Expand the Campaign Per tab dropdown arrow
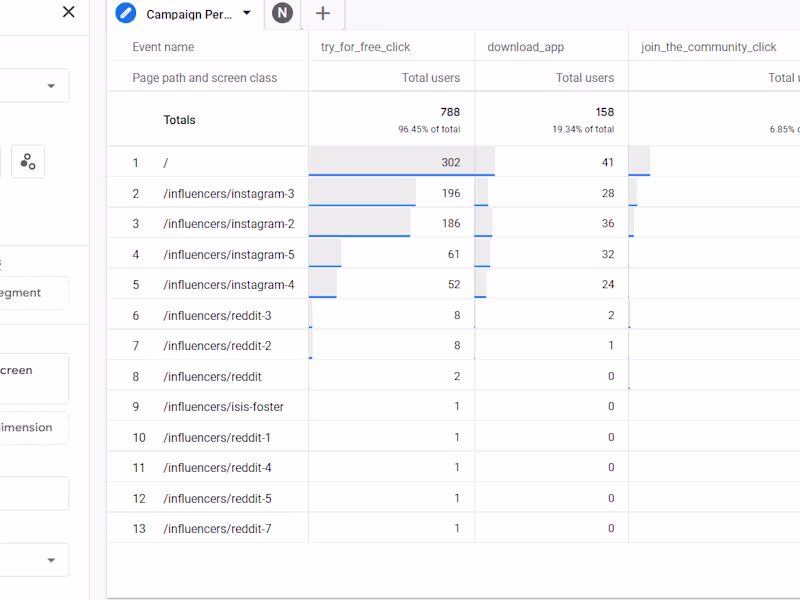The width and height of the screenshot is (800, 600). (245, 14)
